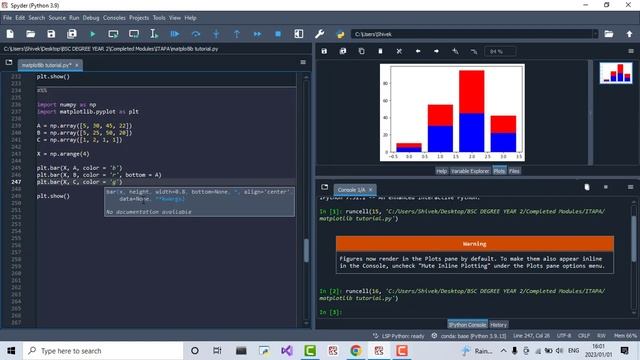Browse working directory folder icon
The width and height of the screenshot is (640, 360).
click(609, 34)
